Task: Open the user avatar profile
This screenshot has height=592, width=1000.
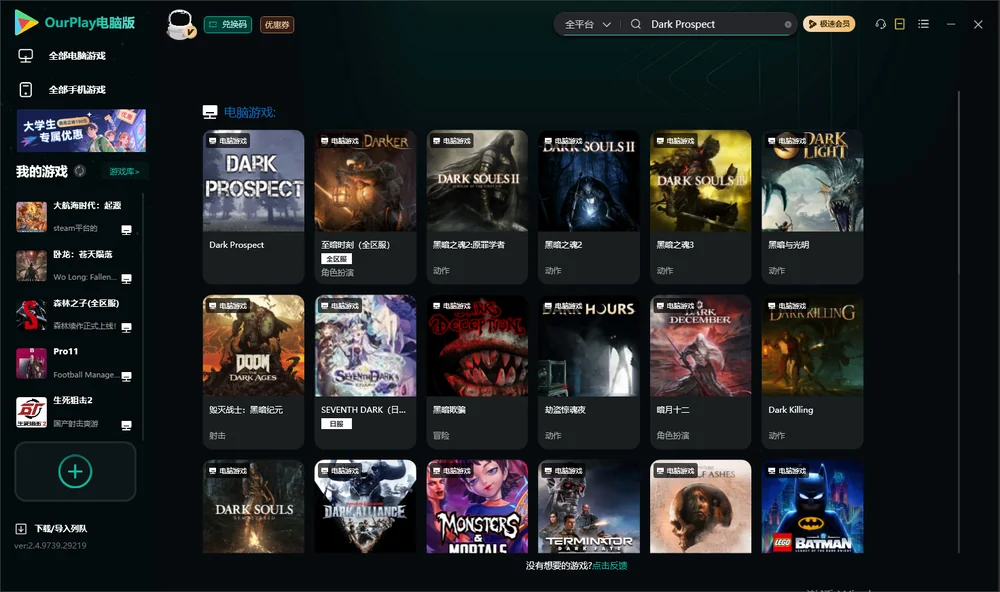Action: pos(180,24)
